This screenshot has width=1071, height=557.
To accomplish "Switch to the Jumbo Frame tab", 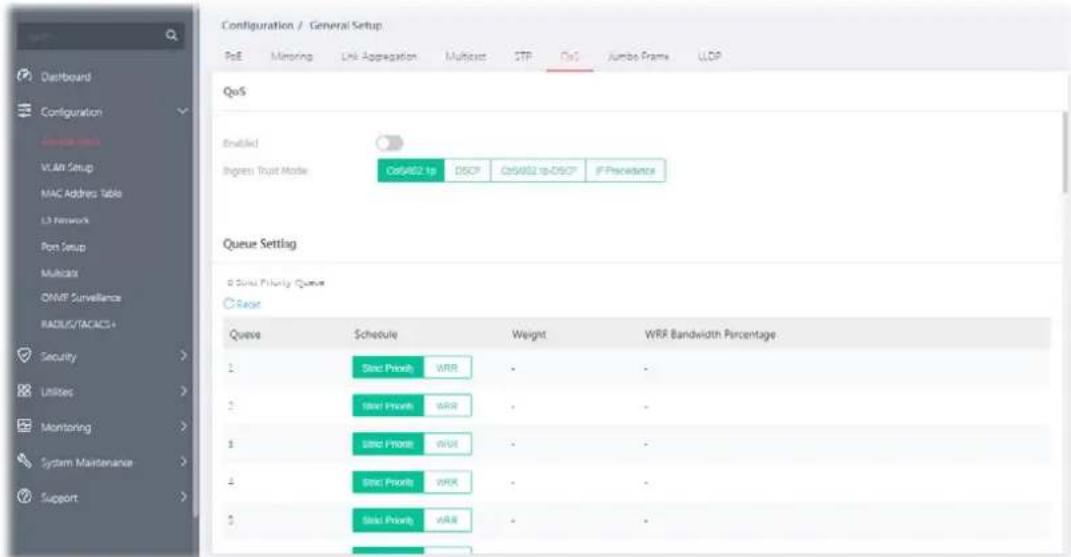I will click(x=638, y=56).
